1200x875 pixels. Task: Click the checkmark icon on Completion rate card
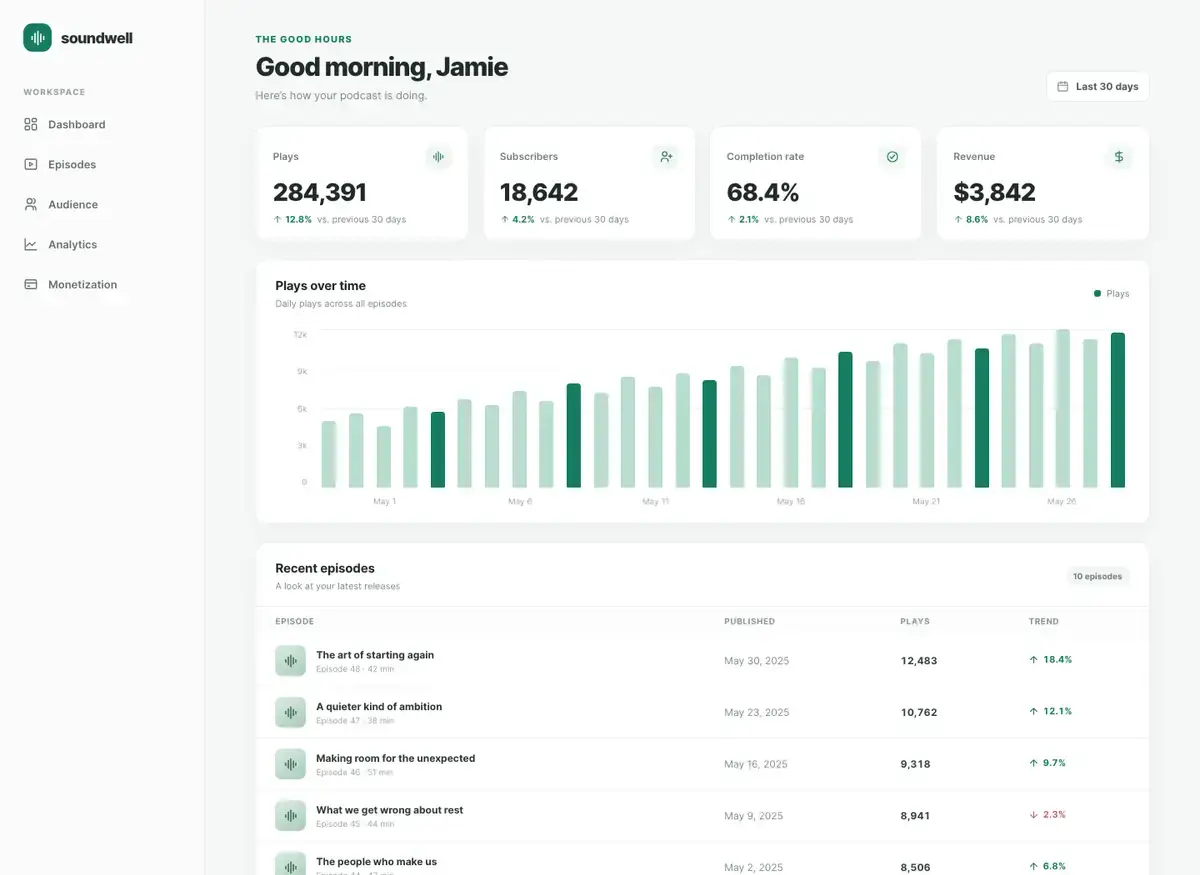(892, 157)
